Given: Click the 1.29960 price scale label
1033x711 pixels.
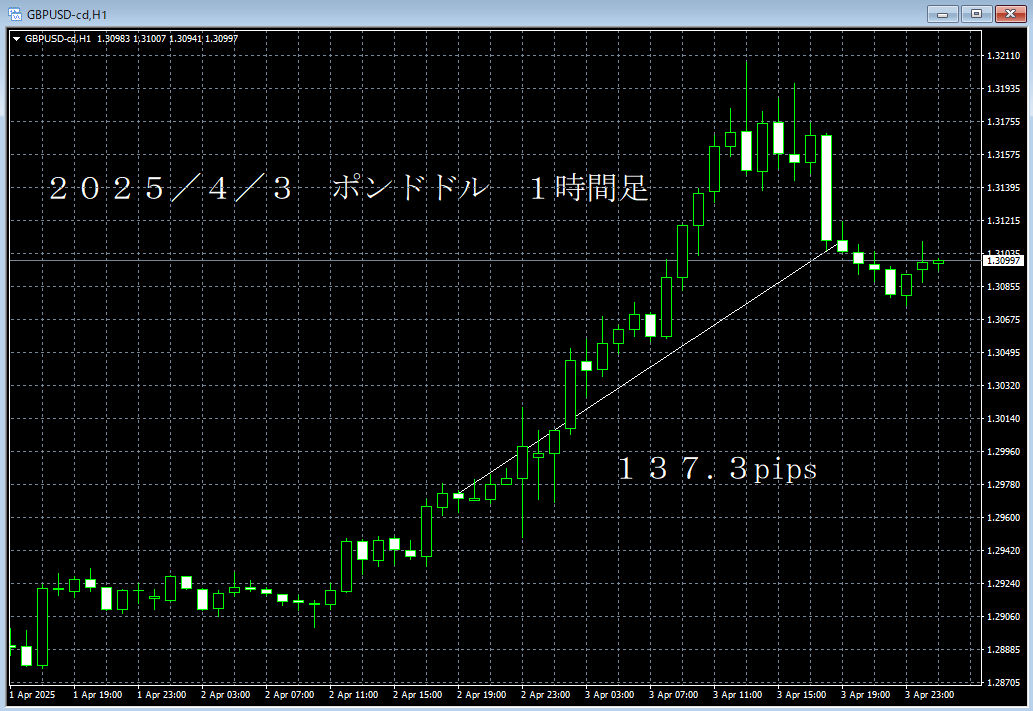Looking at the screenshot, I should [x=1003, y=452].
